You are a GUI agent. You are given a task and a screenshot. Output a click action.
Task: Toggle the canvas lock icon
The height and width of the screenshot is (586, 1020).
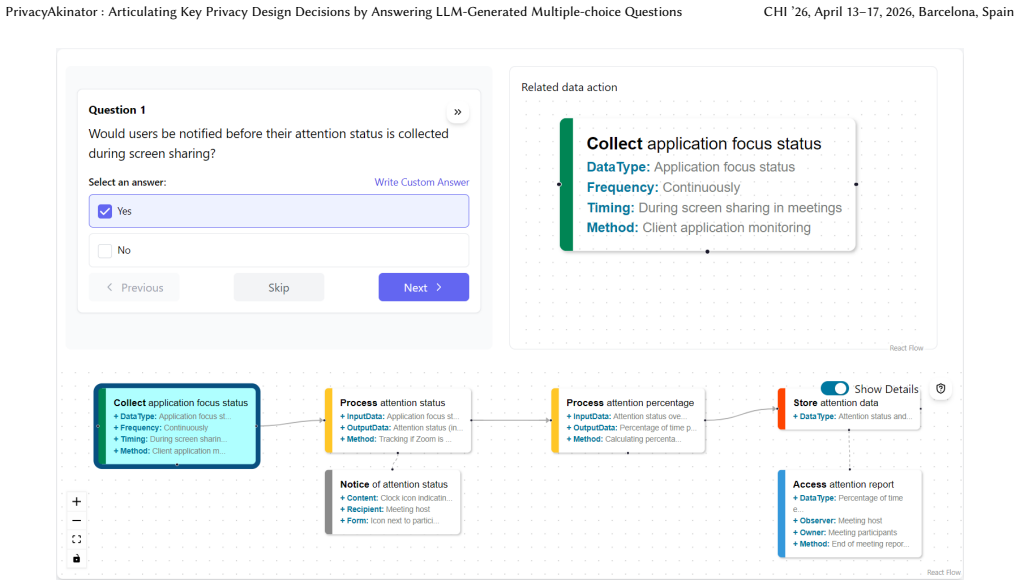(77, 558)
